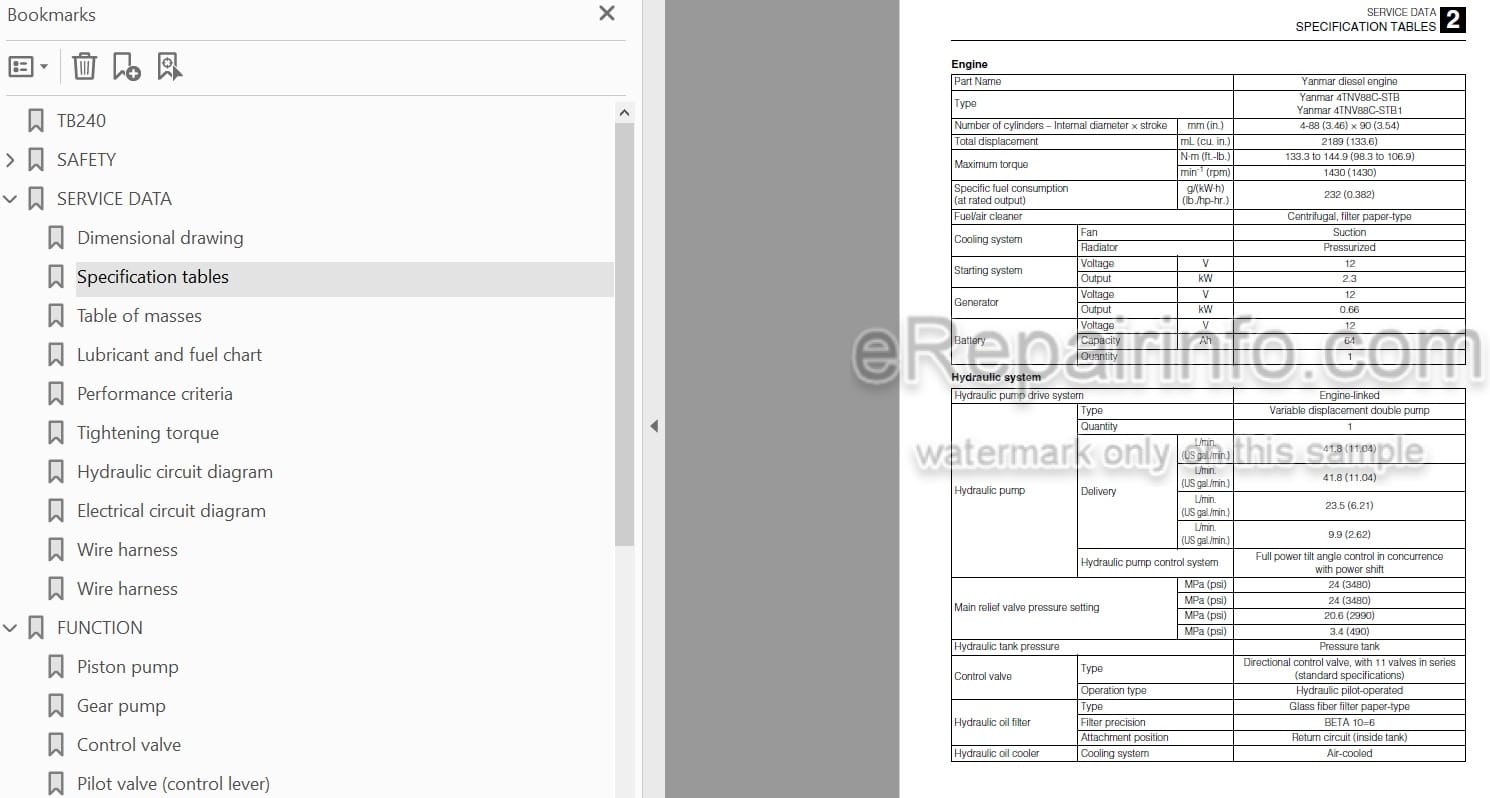Click the 'BETA 10=6' filter precision value
Image resolution: width=1490 pixels, height=798 pixels.
[x=1349, y=722]
